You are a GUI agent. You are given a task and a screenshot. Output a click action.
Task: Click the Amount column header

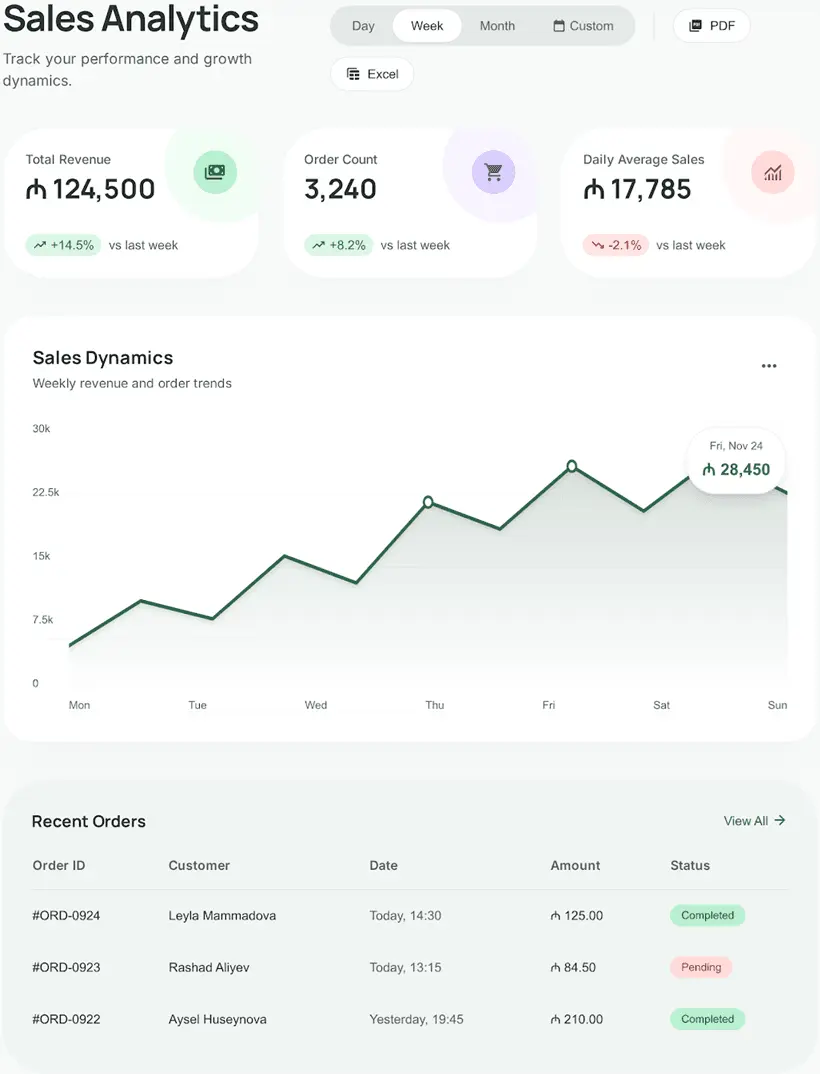(575, 865)
